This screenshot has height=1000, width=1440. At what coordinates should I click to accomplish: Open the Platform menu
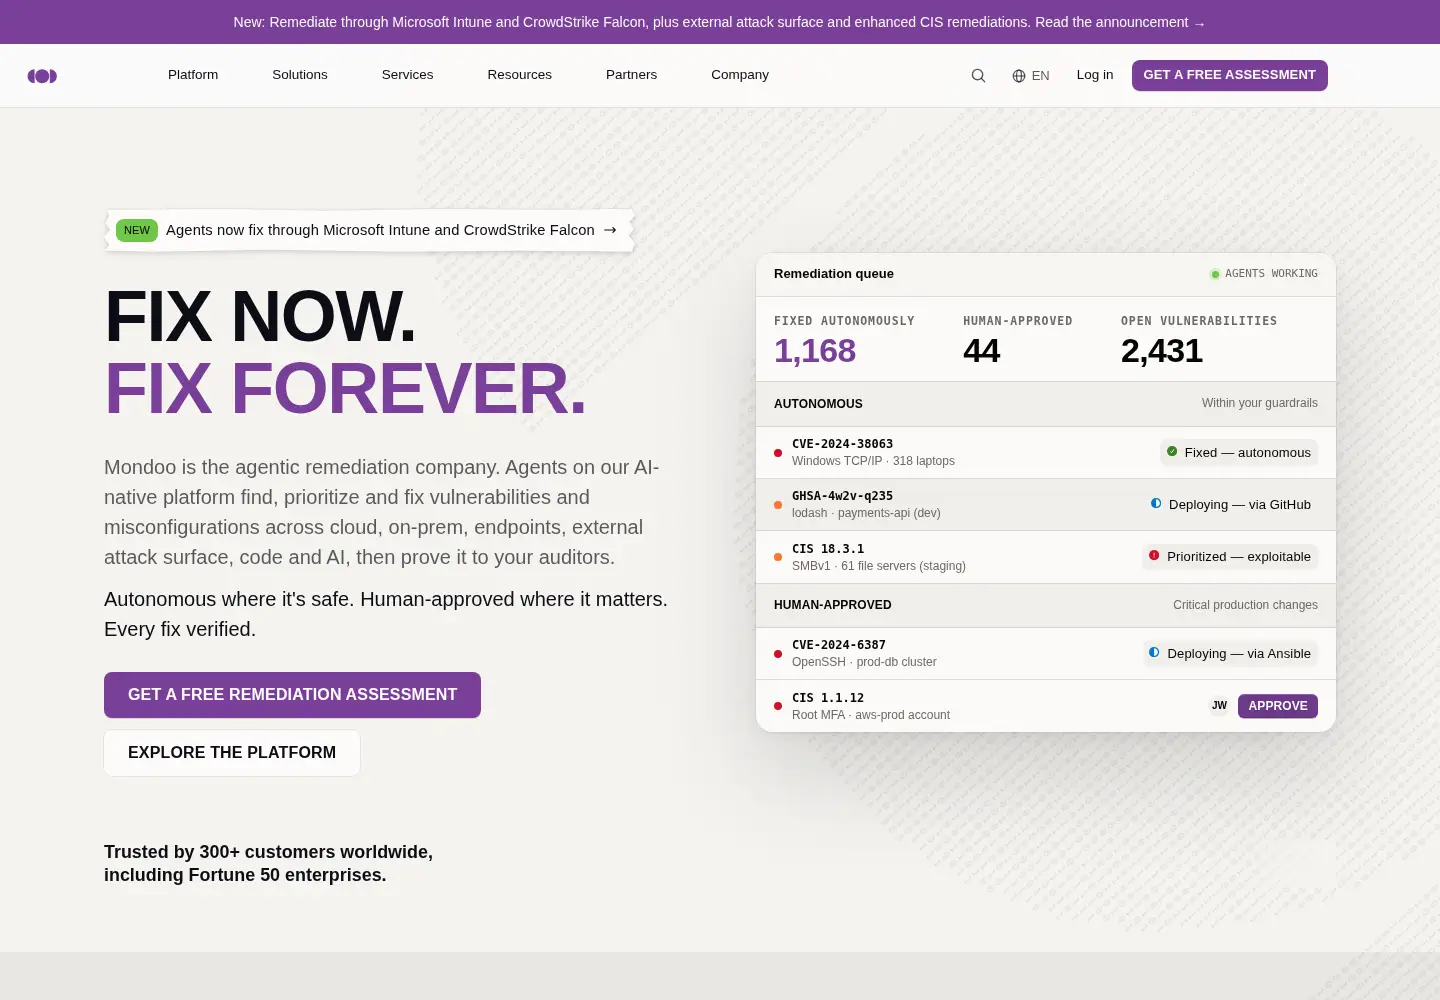pos(193,75)
